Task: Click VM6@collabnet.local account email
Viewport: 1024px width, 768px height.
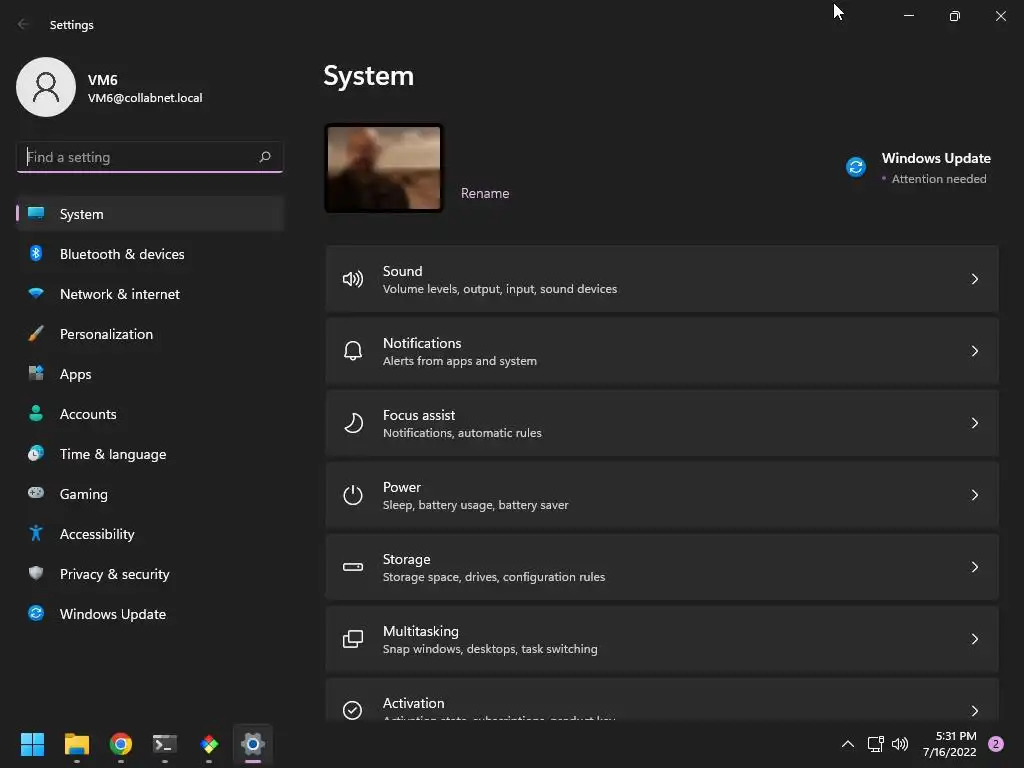Action: (x=145, y=98)
